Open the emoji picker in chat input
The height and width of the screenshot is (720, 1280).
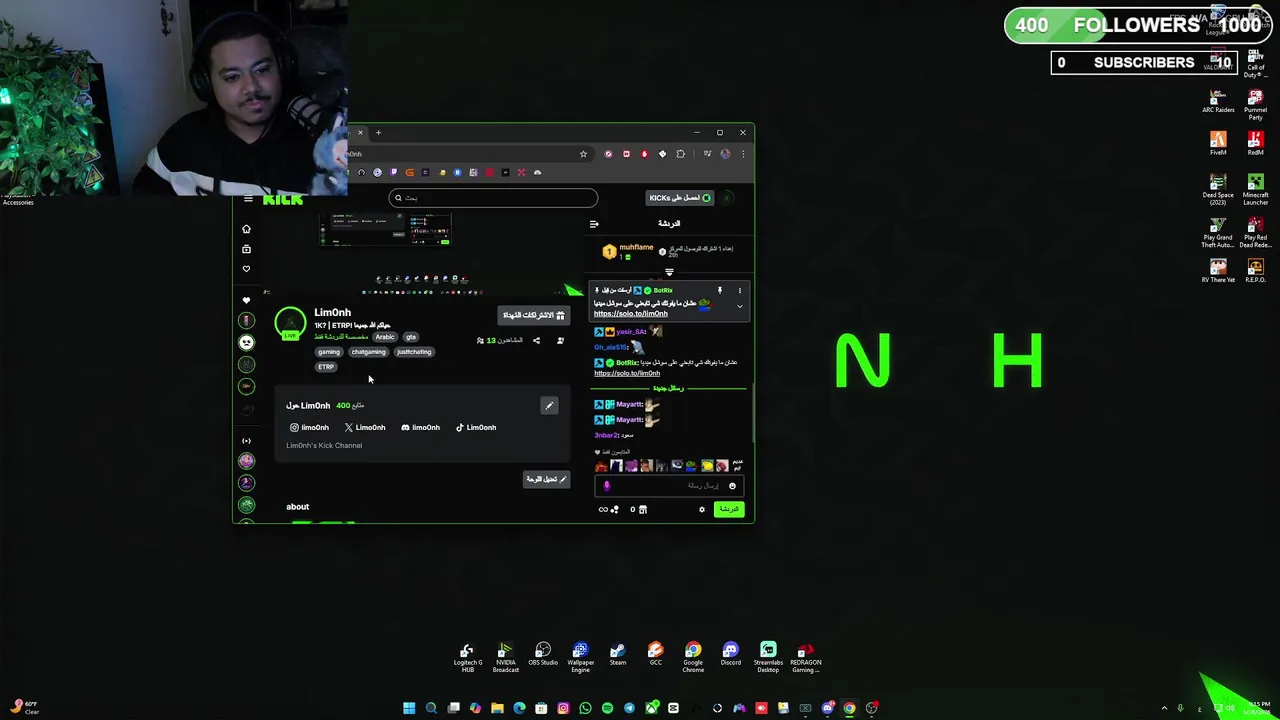pos(732,486)
